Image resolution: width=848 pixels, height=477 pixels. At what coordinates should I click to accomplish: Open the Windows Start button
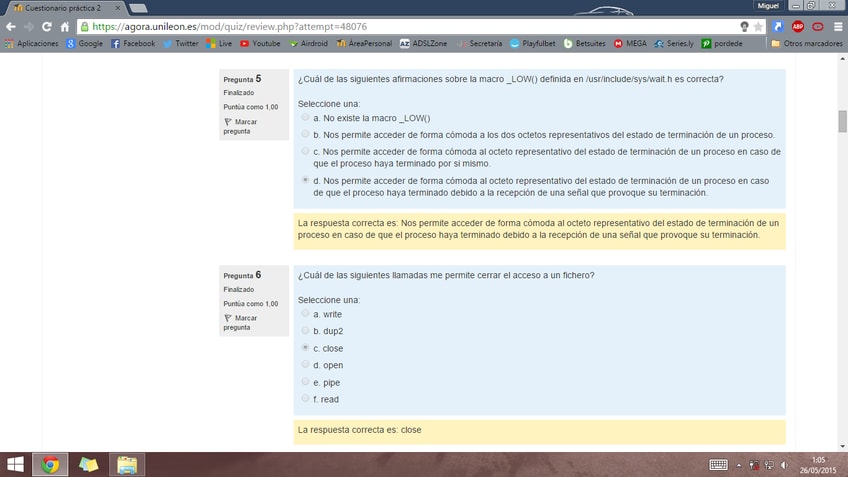pos(16,465)
